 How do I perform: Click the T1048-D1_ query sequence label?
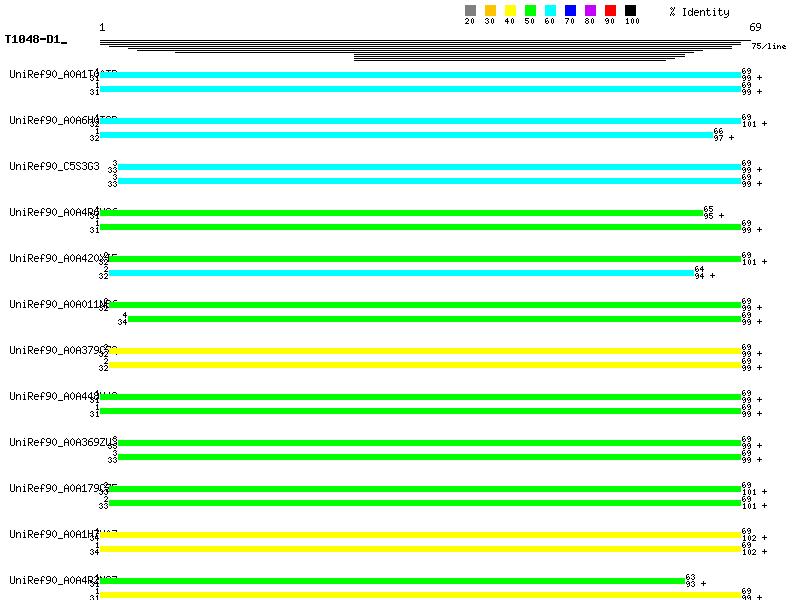click(35, 40)
